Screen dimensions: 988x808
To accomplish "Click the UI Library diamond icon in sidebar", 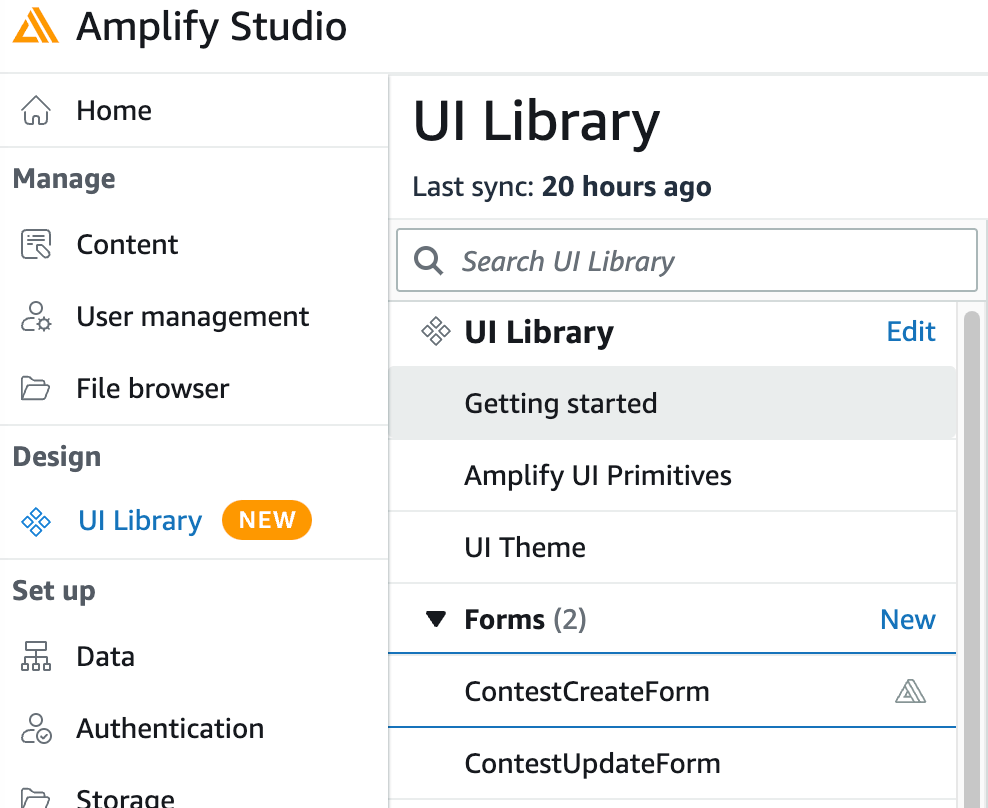I will (x=36, y=520).
